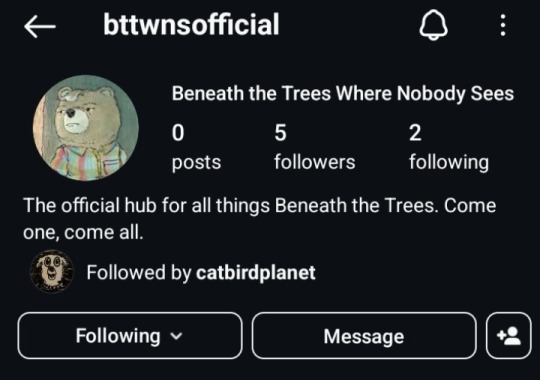The image size is (540, 380).
Task: Tap the "followers" label text
Action: coord(314,162)
